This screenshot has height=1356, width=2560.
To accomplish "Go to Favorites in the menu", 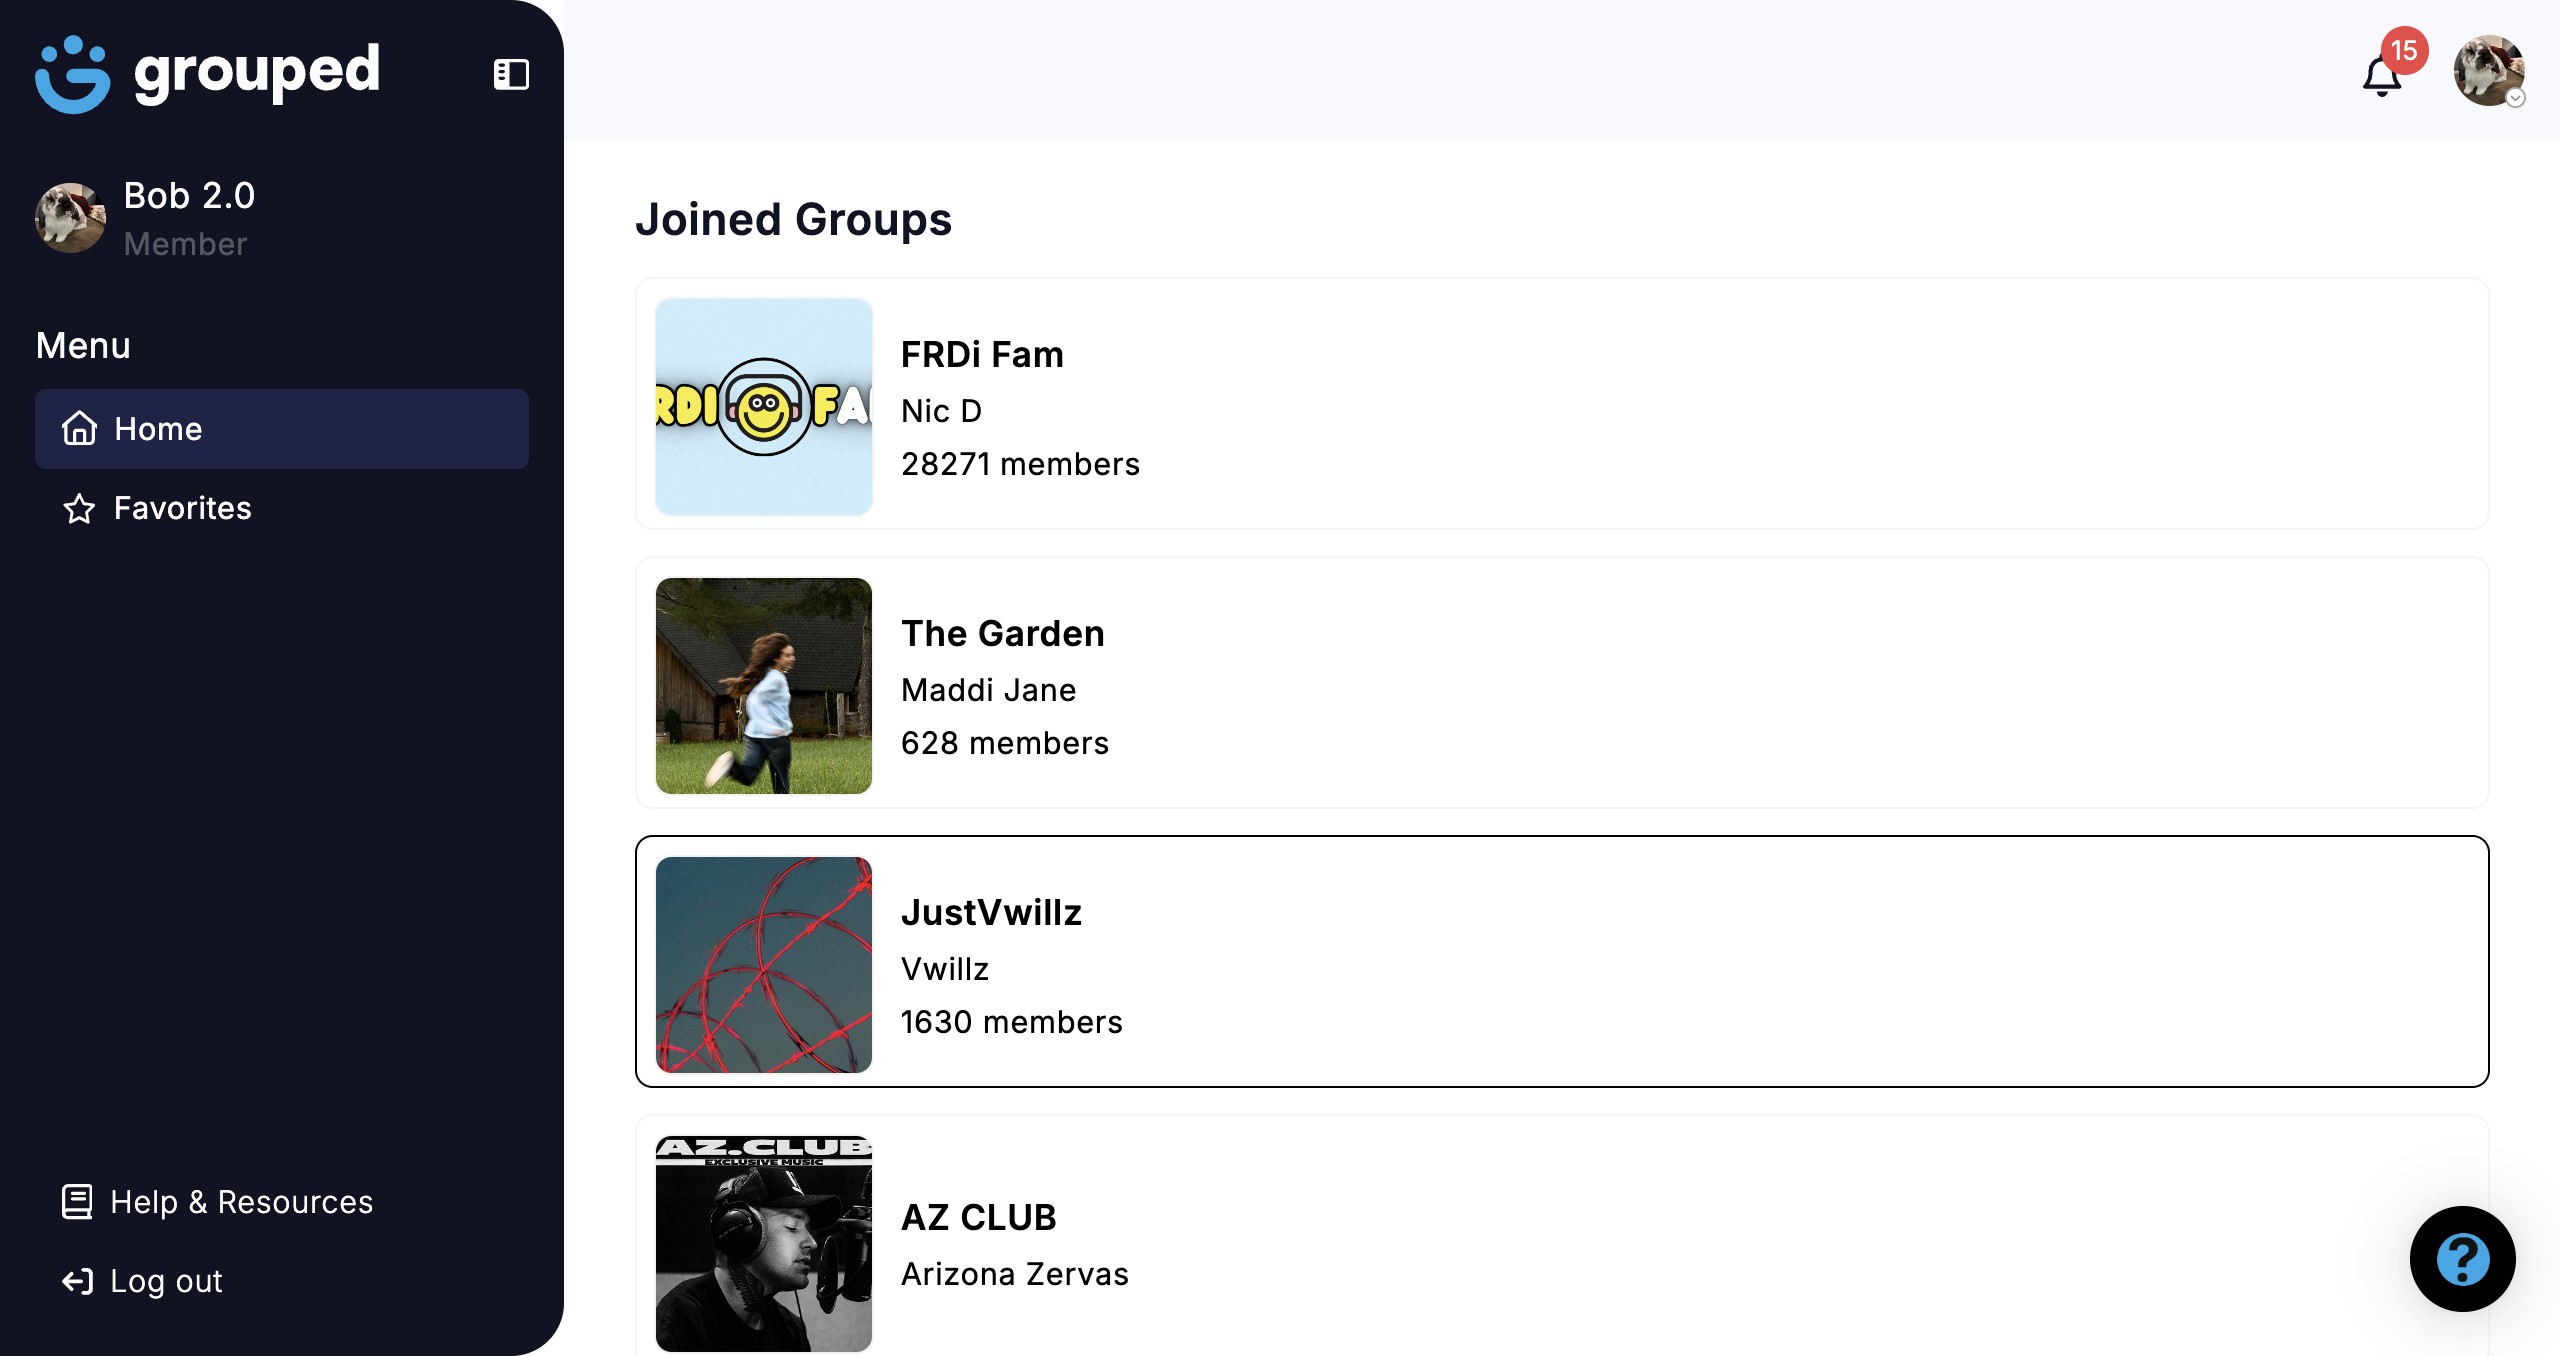I will tap(183, 508).
